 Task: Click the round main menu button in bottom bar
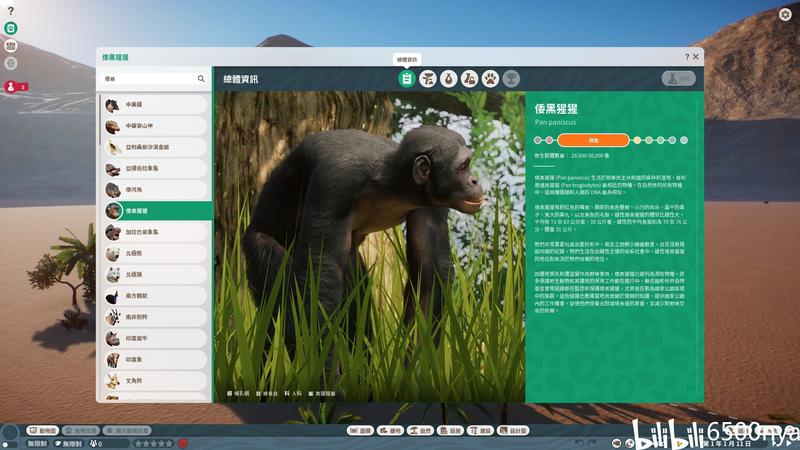[x=10, y=434]
